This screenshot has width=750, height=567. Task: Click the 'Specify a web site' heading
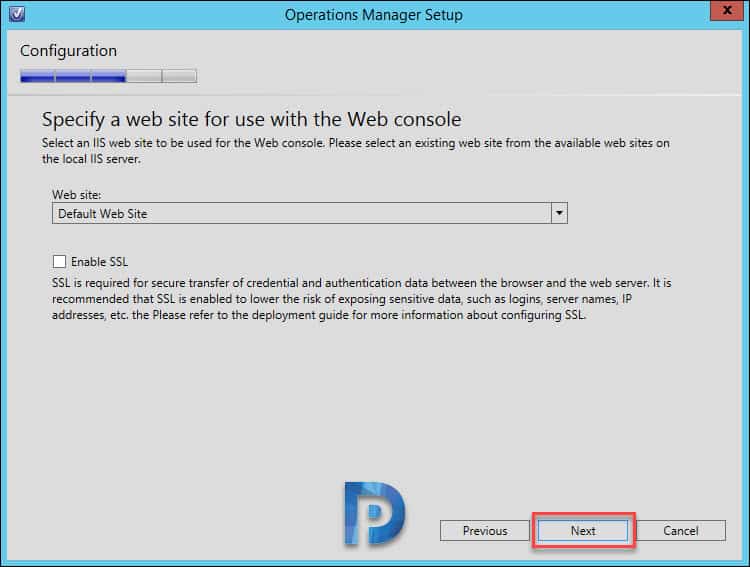coord(252,120)
